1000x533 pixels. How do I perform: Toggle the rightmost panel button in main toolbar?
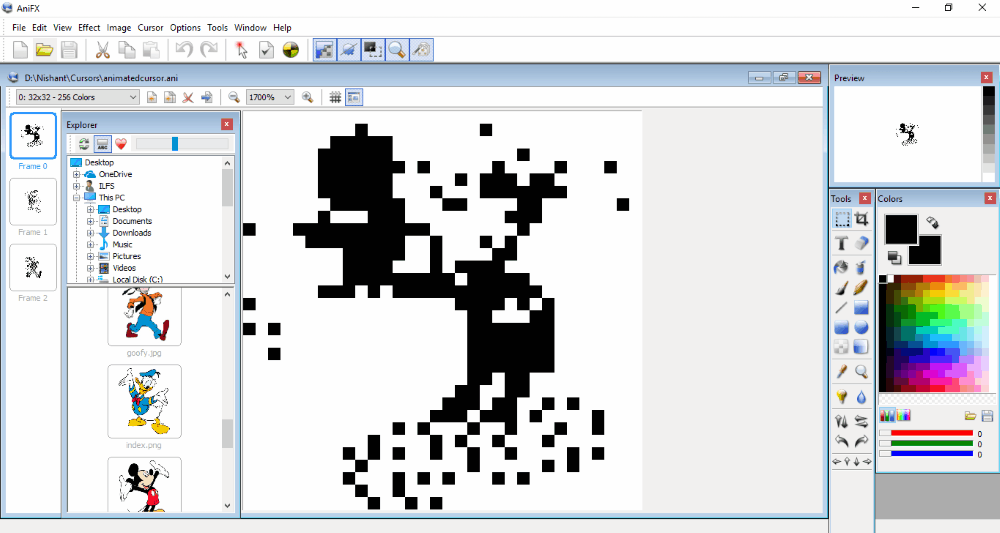coord(421,49)
